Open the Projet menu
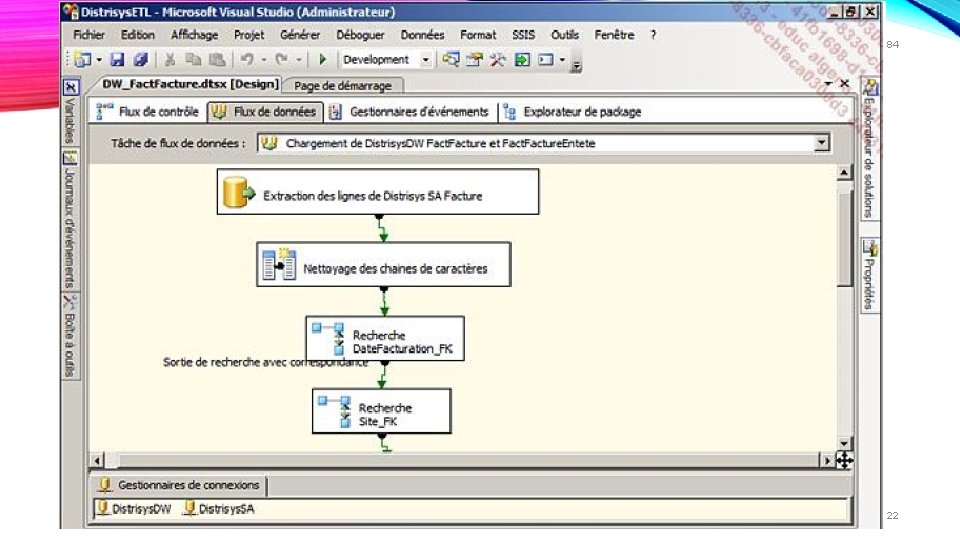This screenshot has height=540, width=960. (249, 35)
